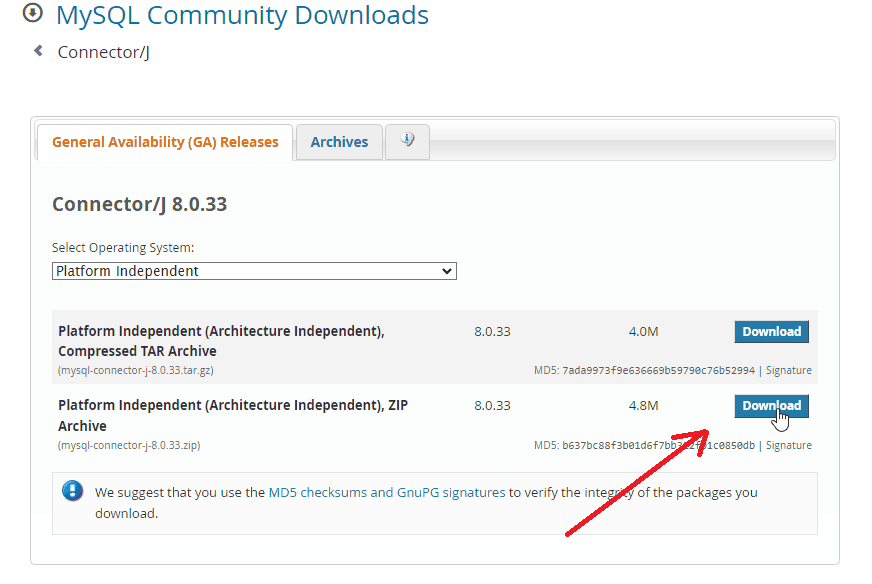The height and width of the screenshot is (584, 872).
Task: Open Signature link for the tar.gz file
Action: coord(789,370)
